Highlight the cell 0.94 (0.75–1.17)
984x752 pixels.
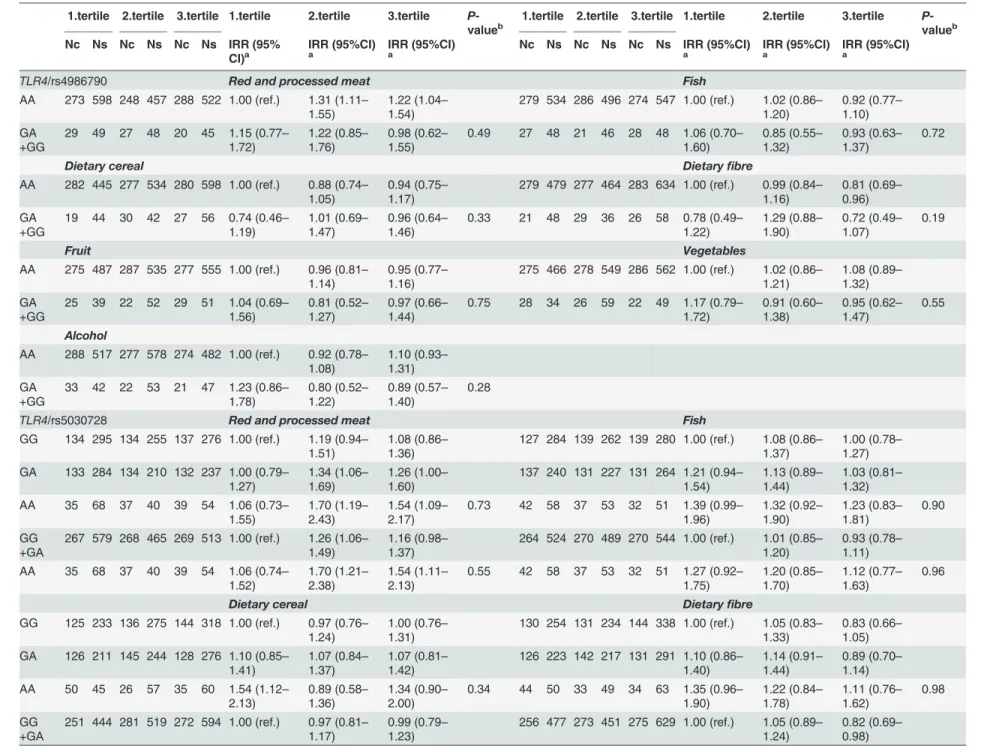(x=418, y=192)
